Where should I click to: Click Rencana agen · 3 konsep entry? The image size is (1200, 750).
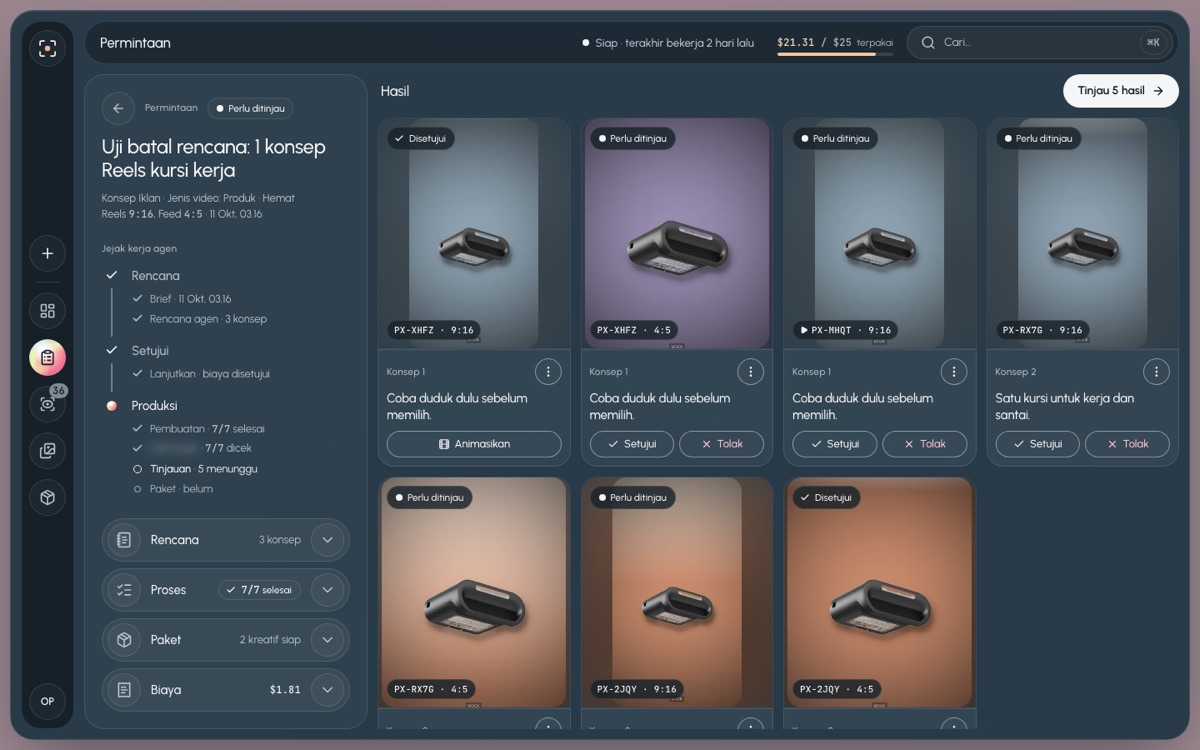(x=208, y=319)
